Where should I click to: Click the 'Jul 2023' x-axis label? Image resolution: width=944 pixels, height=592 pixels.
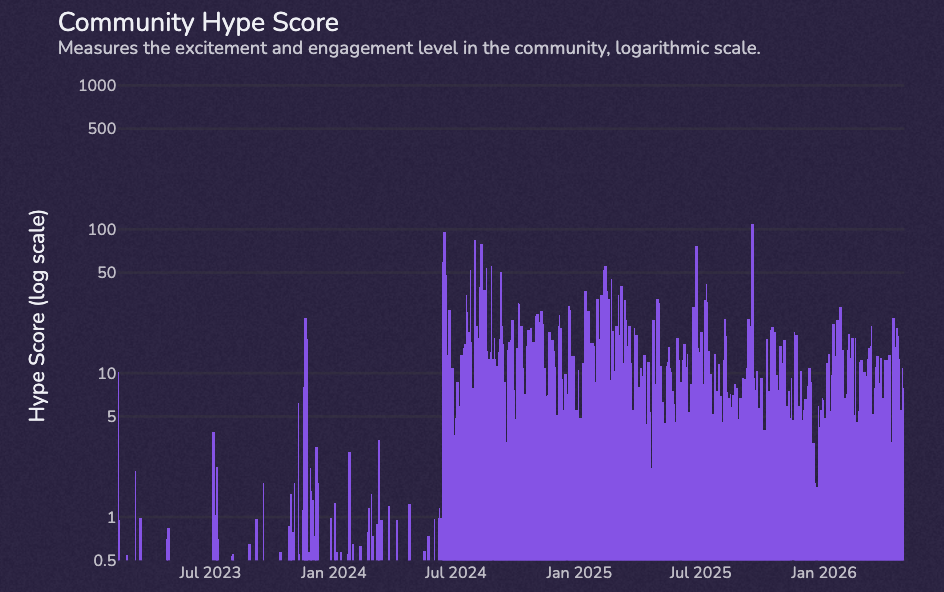click(x=210, y=572)
